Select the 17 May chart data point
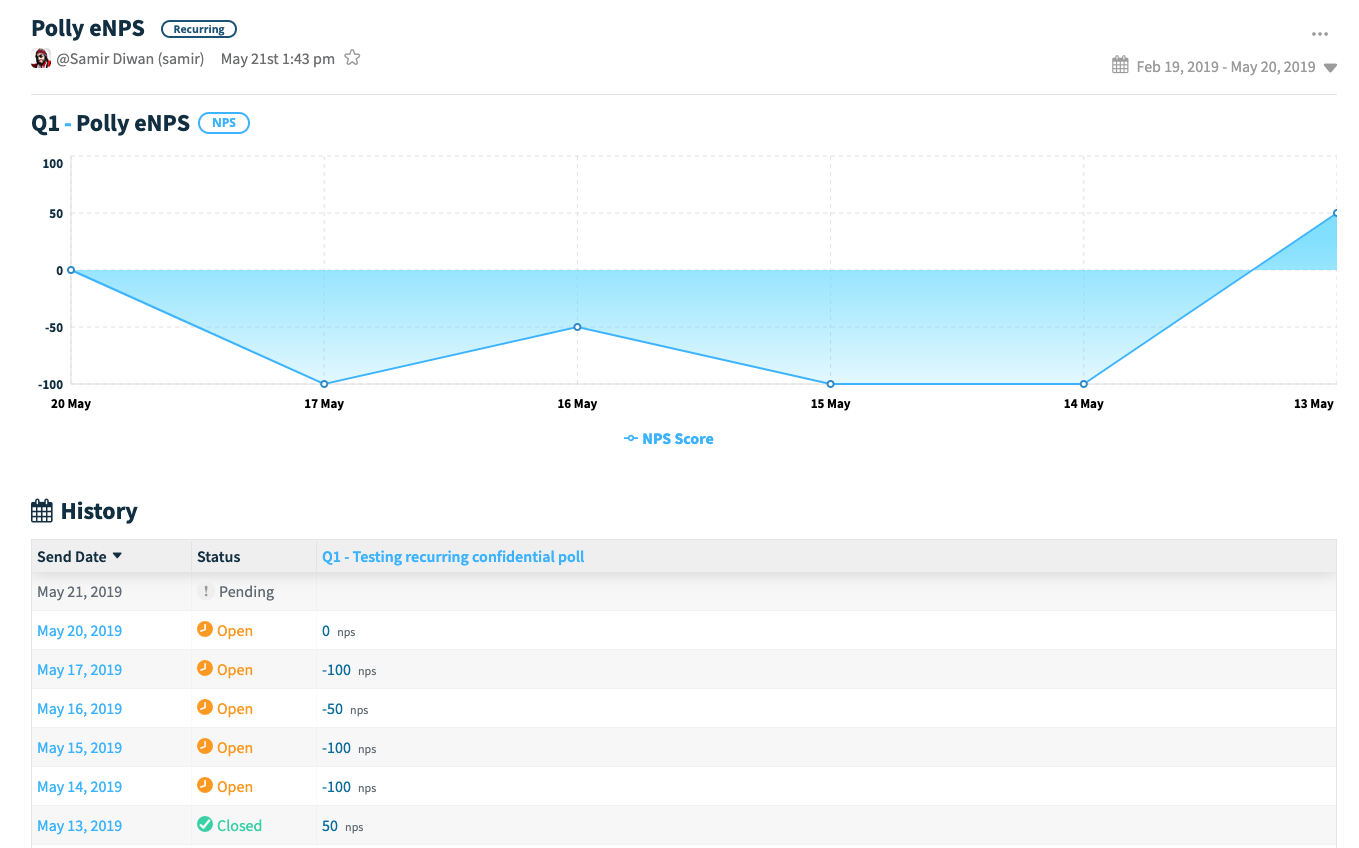This screenshot has width=1359, height=848. (x=324, y=384)
